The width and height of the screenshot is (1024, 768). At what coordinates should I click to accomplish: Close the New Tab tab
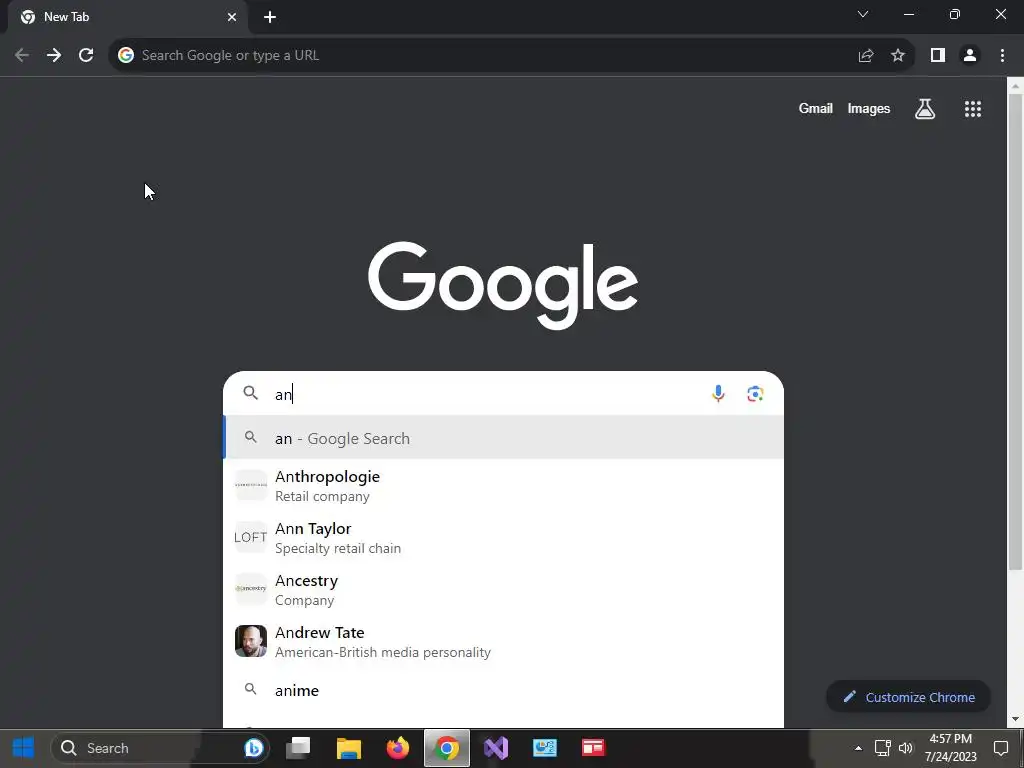232,17
